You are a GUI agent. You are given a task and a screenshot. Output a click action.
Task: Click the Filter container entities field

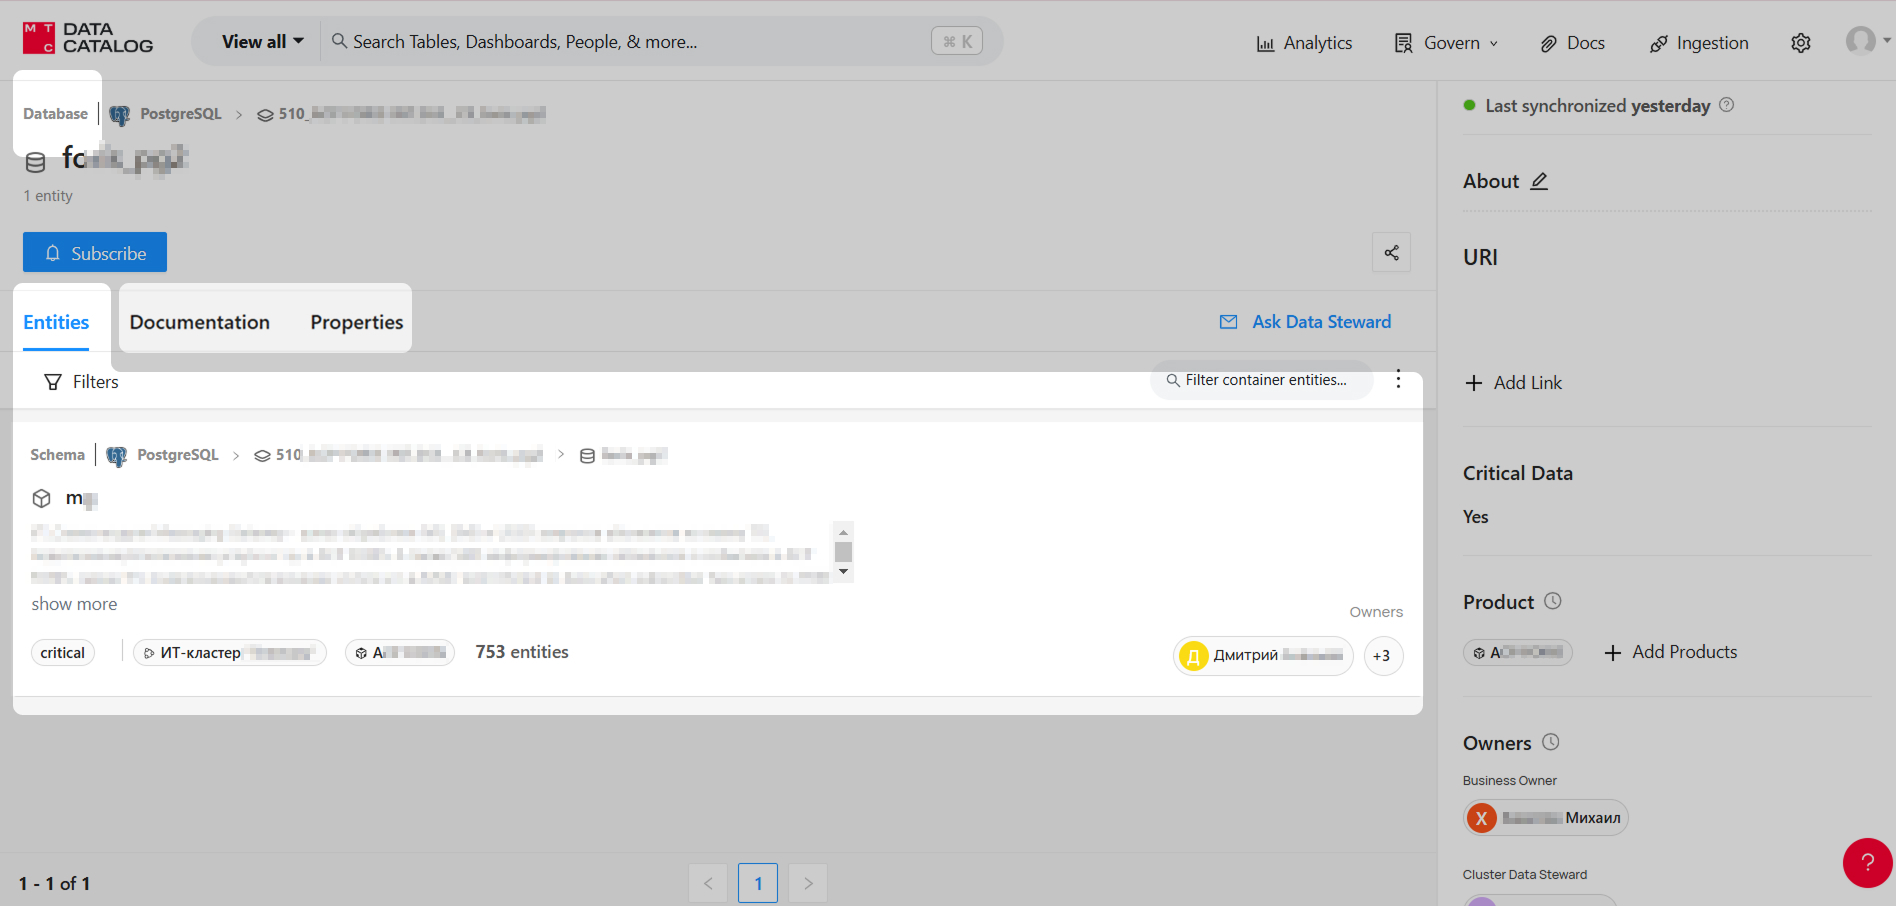click(x=1265, y=380)
